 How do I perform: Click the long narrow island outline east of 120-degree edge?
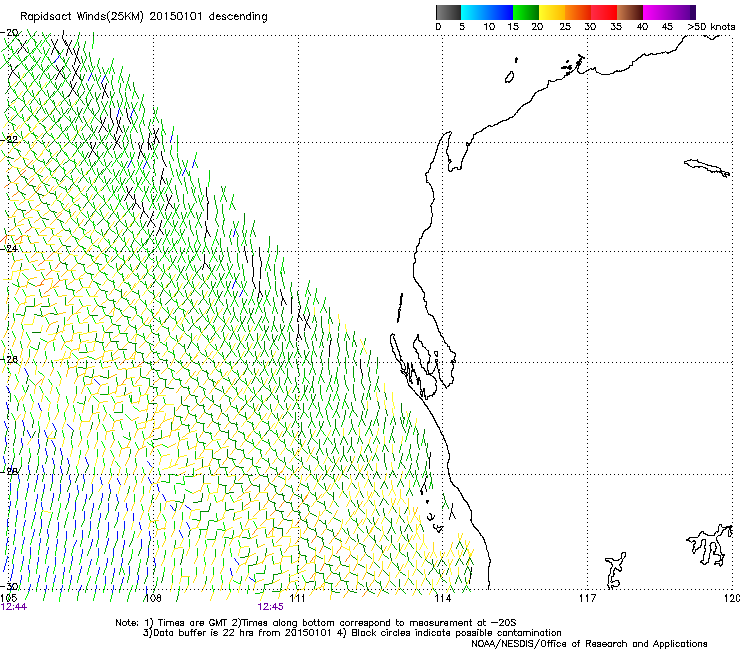707,168
